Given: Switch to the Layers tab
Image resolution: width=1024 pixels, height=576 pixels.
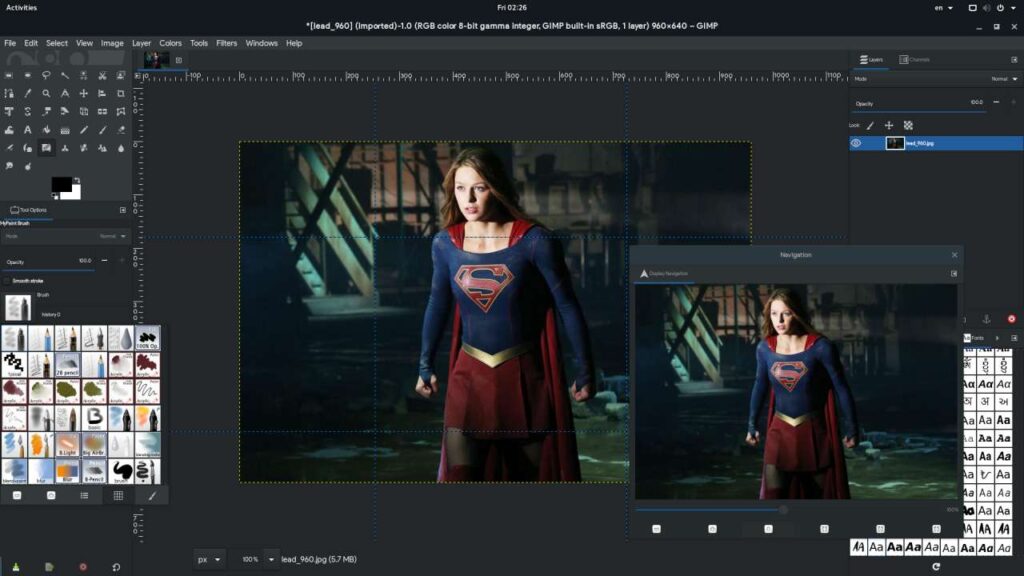Looking at the screenshot, I should click(x=871, y=59).
